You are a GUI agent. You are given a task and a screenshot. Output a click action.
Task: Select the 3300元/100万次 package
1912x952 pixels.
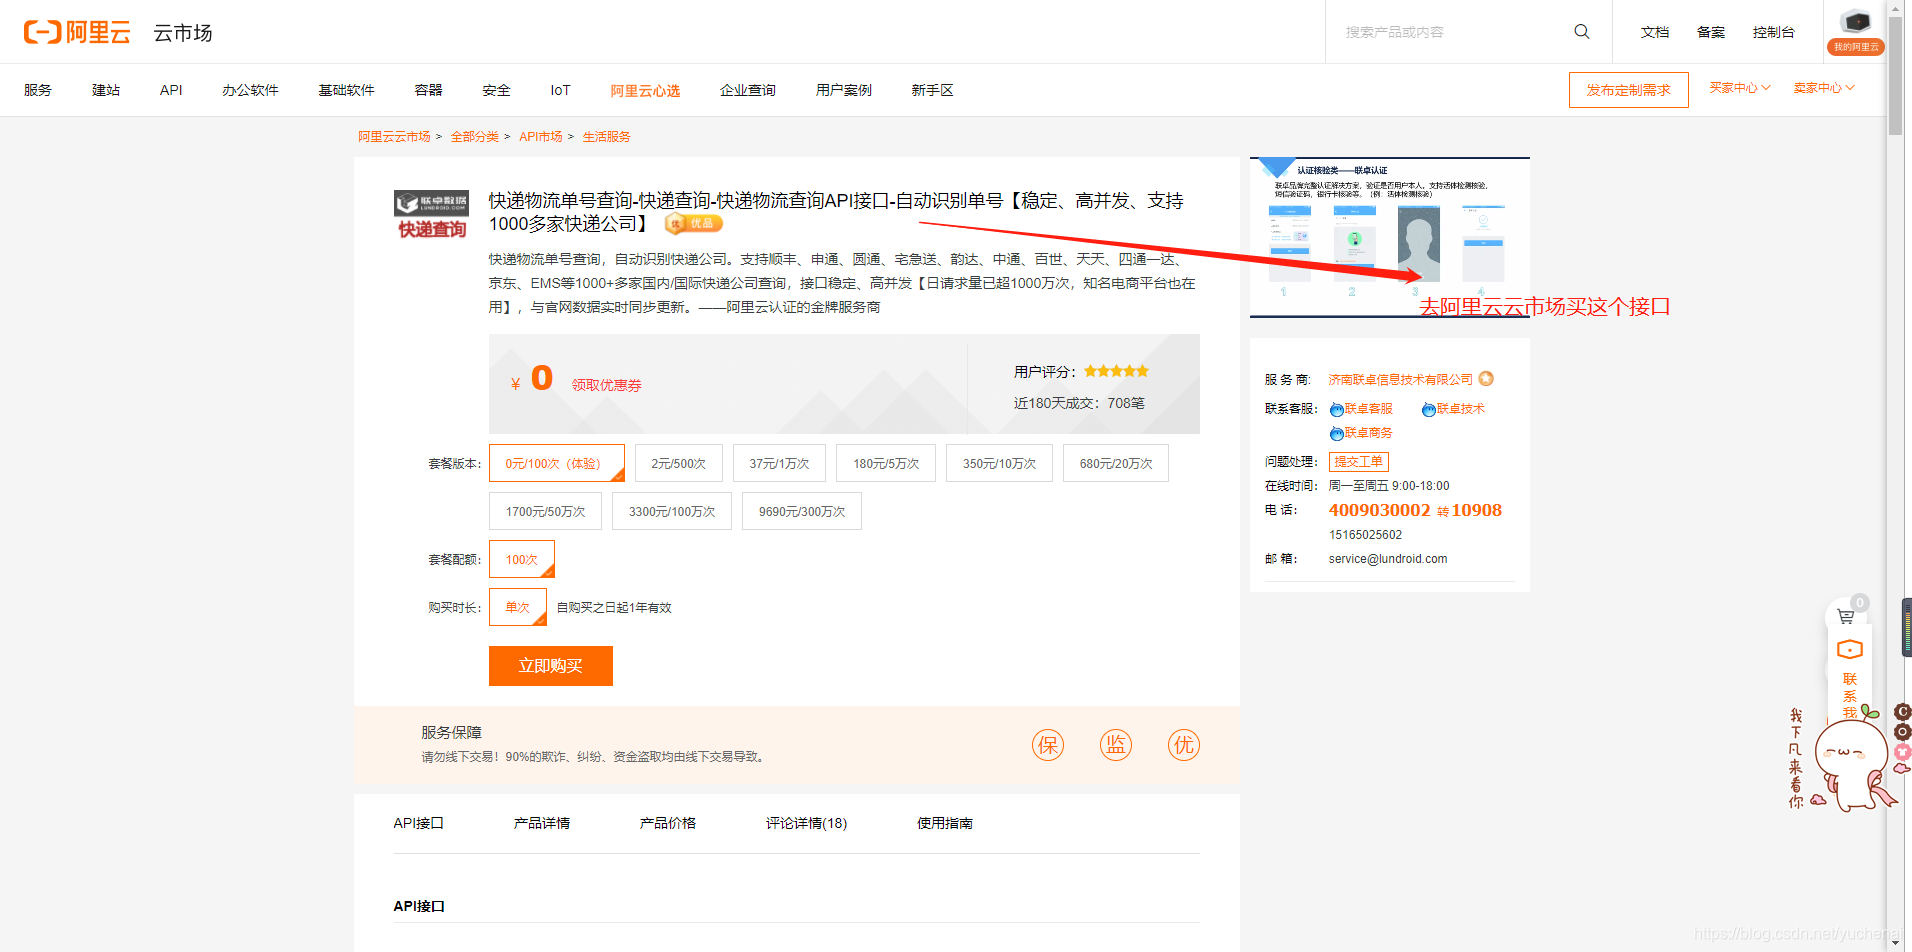672,511
